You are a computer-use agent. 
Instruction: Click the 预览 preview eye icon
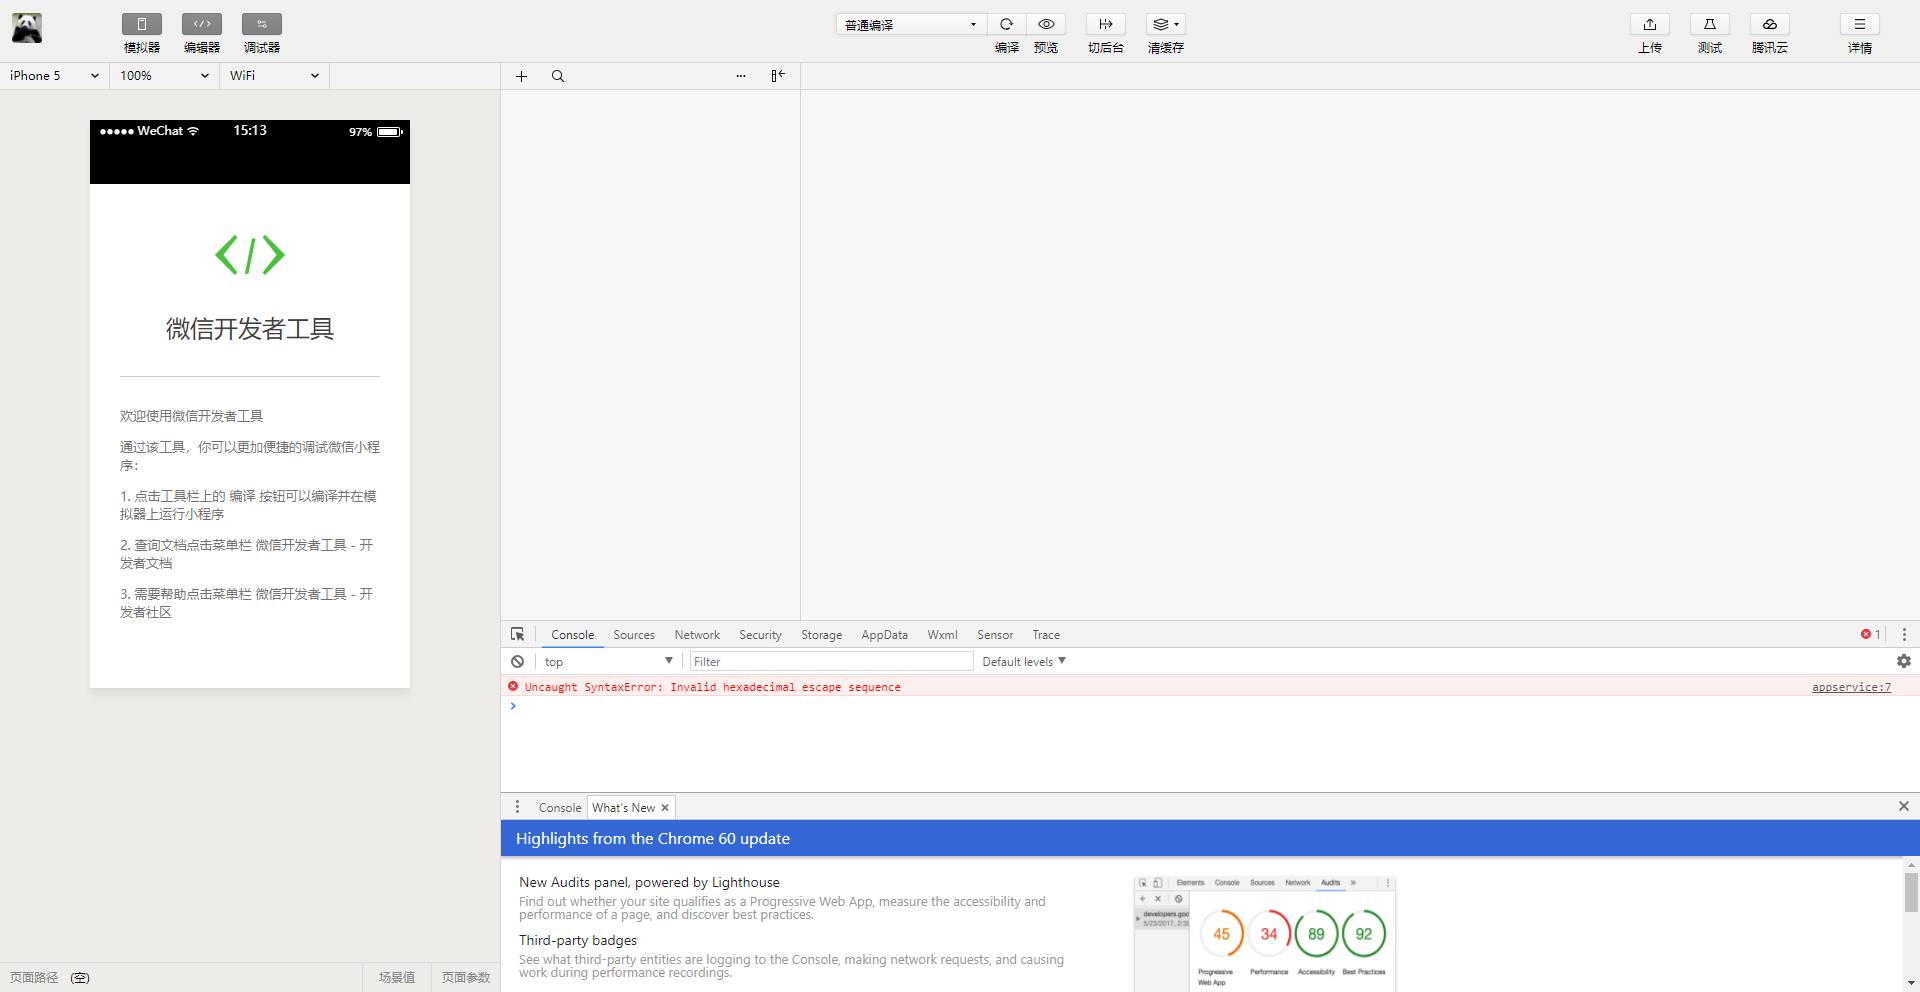tap(1046, 24)
